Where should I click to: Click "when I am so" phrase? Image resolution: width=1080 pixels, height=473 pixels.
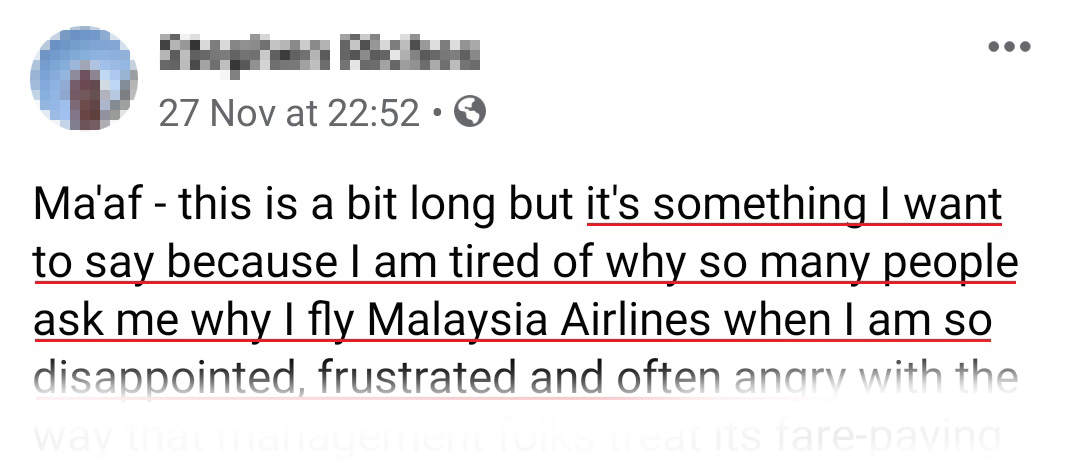pos(871,320)
